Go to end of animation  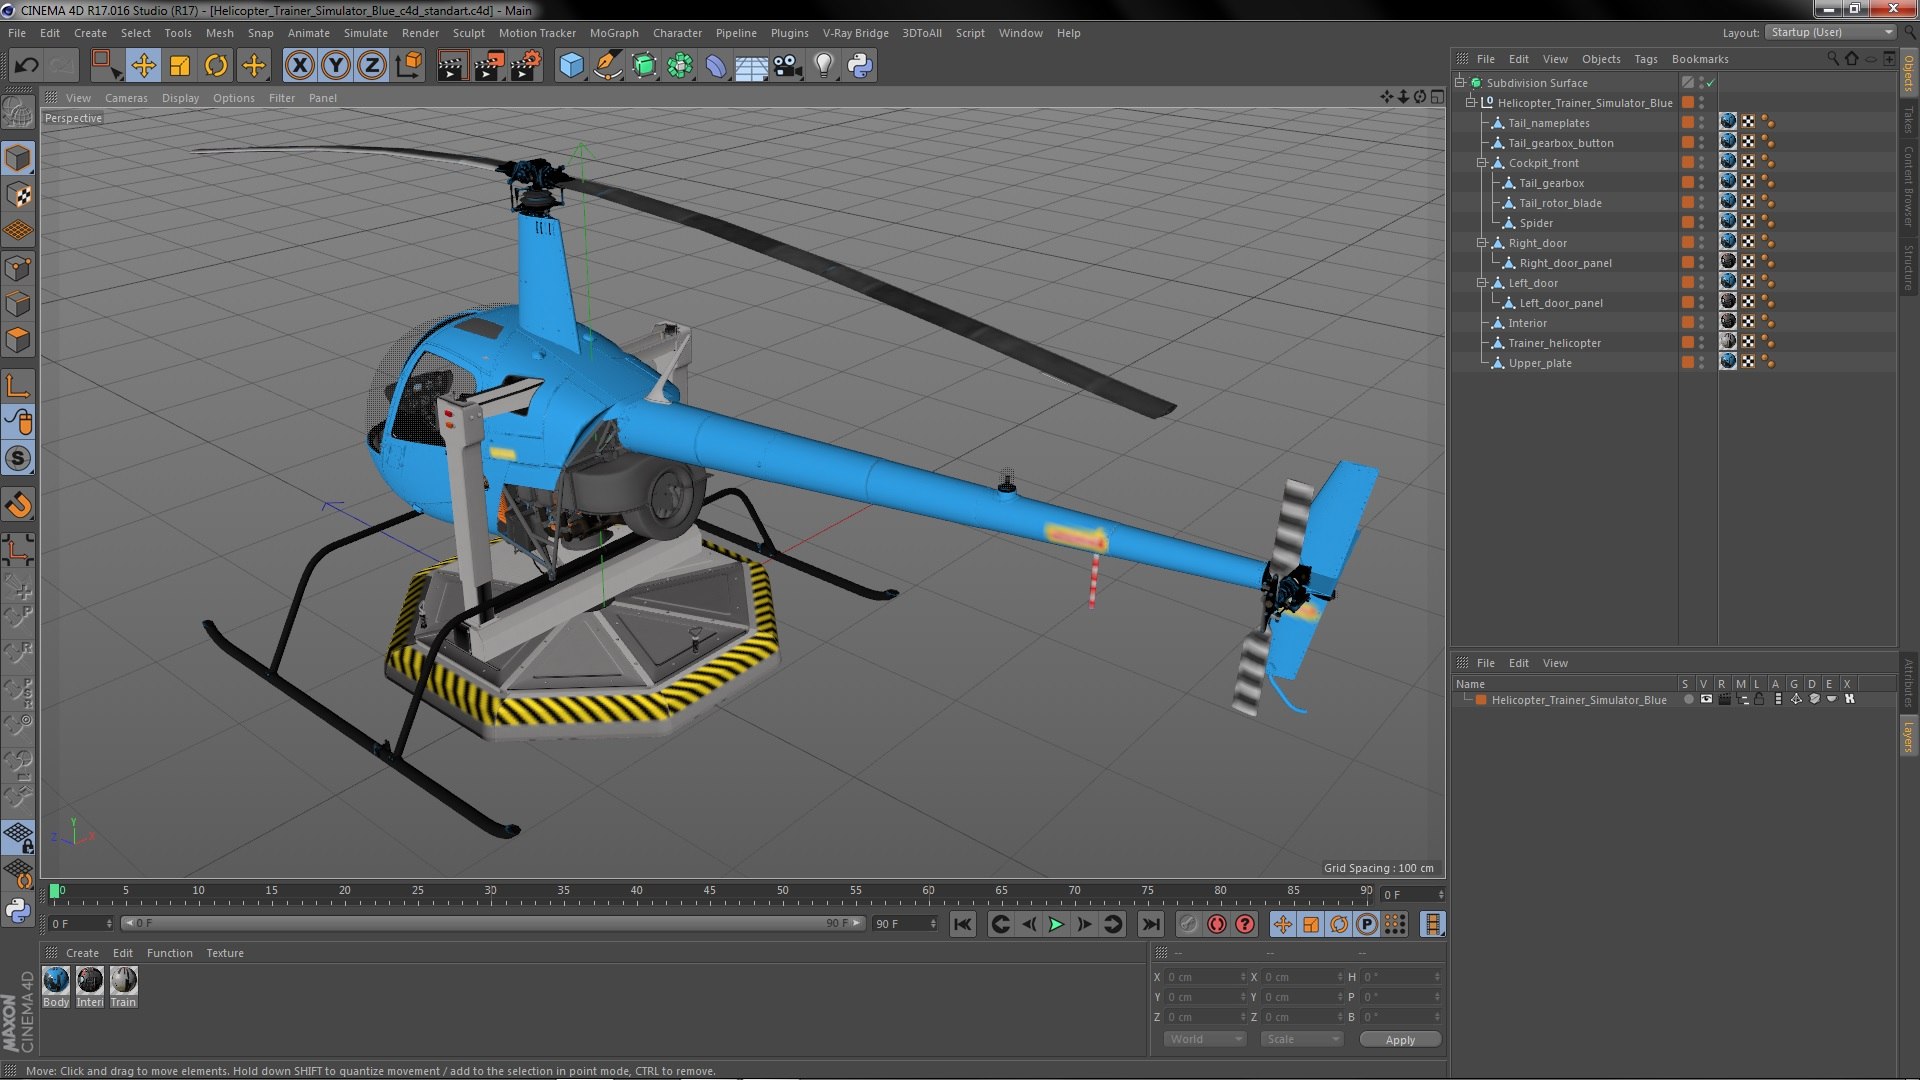tap(1150, 924)
